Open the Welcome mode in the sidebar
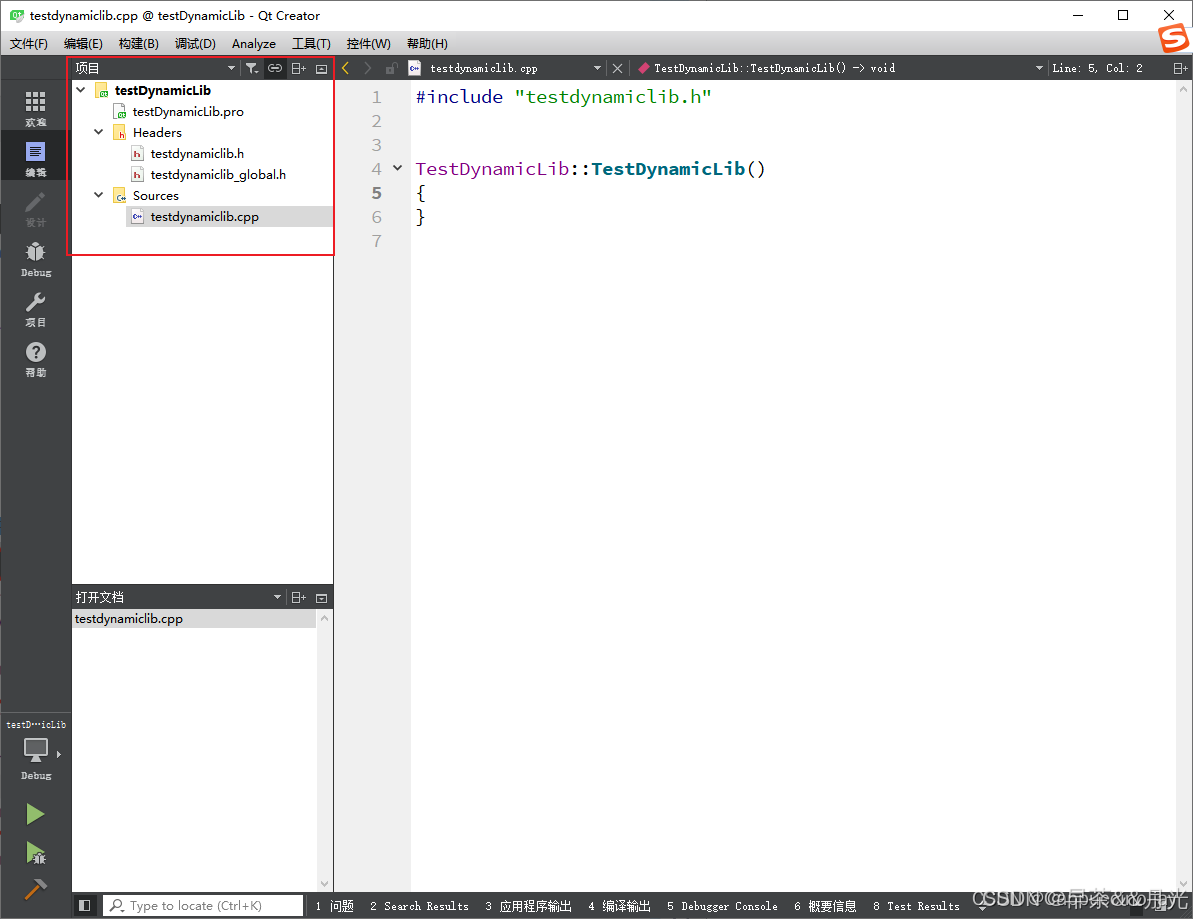This screenshot has height=919, width=1193. tap(36, 109)
